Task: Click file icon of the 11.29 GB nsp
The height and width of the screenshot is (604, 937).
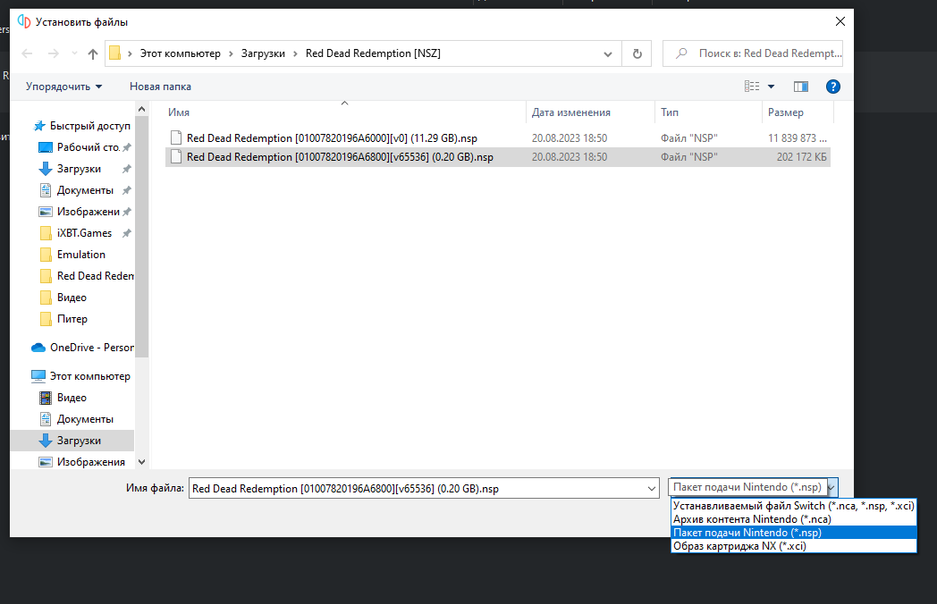Action: pos(176,138)
